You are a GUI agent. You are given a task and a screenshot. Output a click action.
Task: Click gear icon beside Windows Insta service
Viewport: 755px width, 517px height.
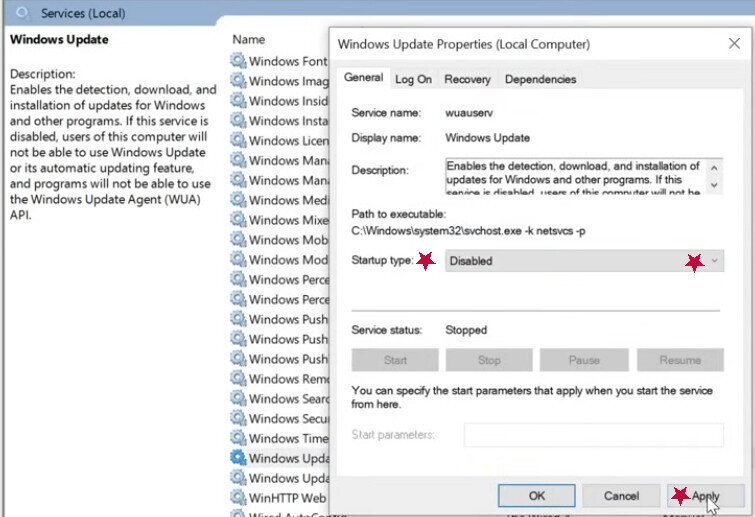tap(238, 120)
